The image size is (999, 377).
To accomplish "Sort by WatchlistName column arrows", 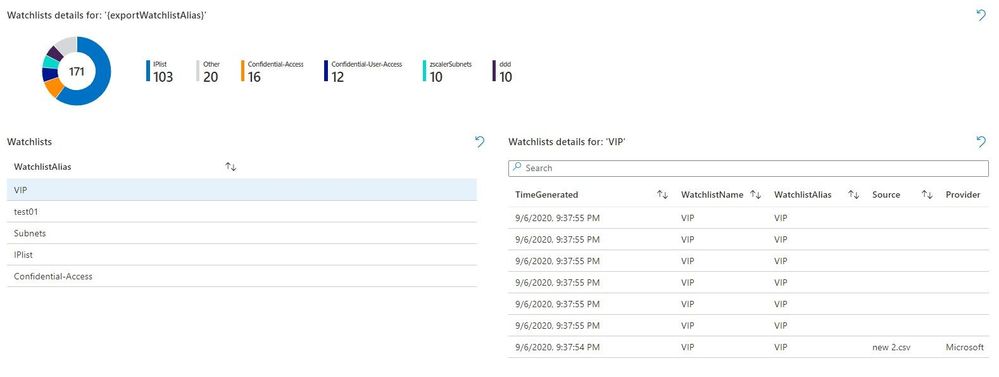I will [756, 195].
